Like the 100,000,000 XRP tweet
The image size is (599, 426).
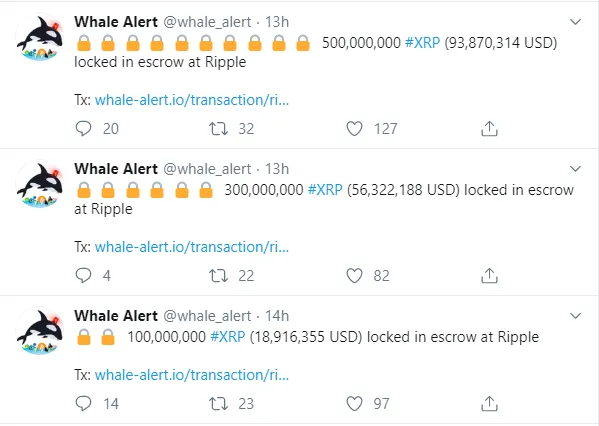coord(354,403)
